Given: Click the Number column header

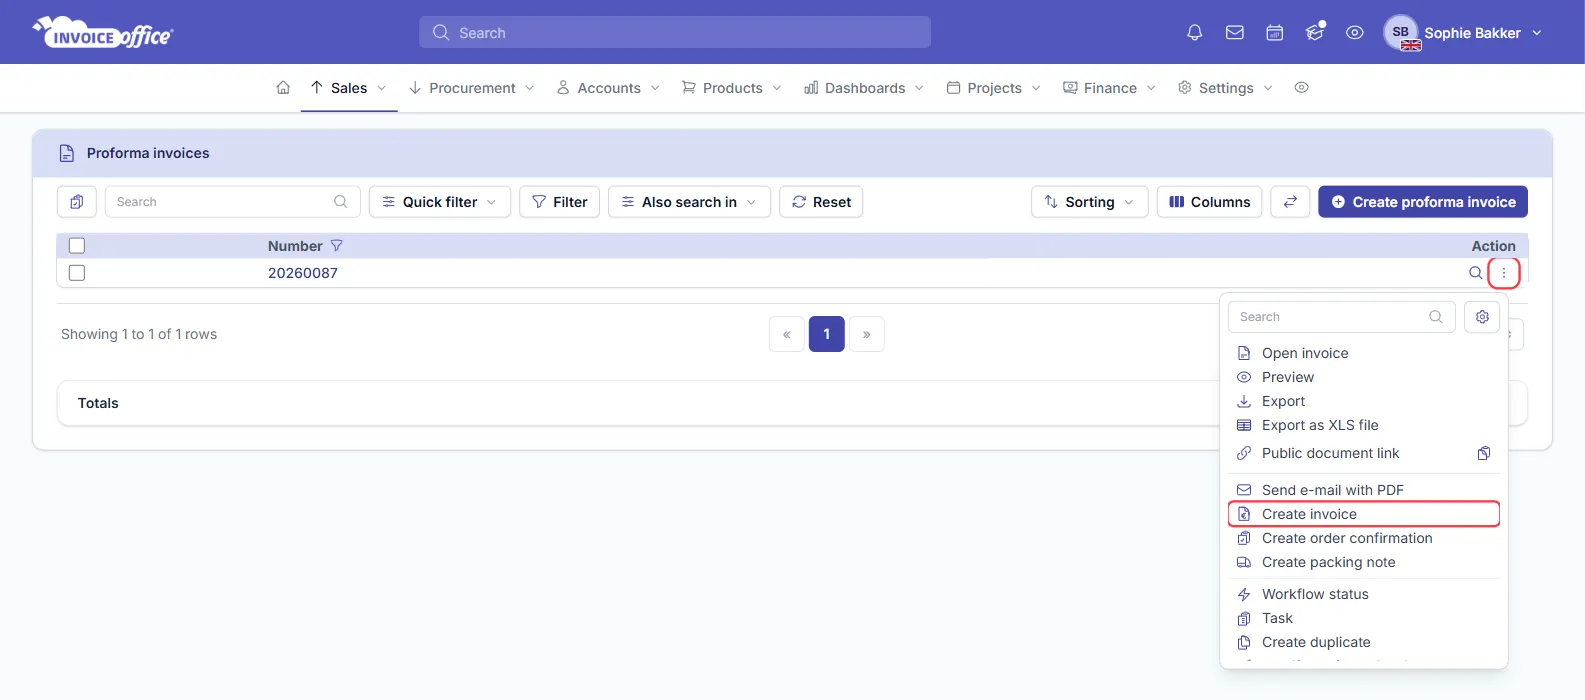Looking at the screenshot, I should pyautogui.click(x=295, y=246).
